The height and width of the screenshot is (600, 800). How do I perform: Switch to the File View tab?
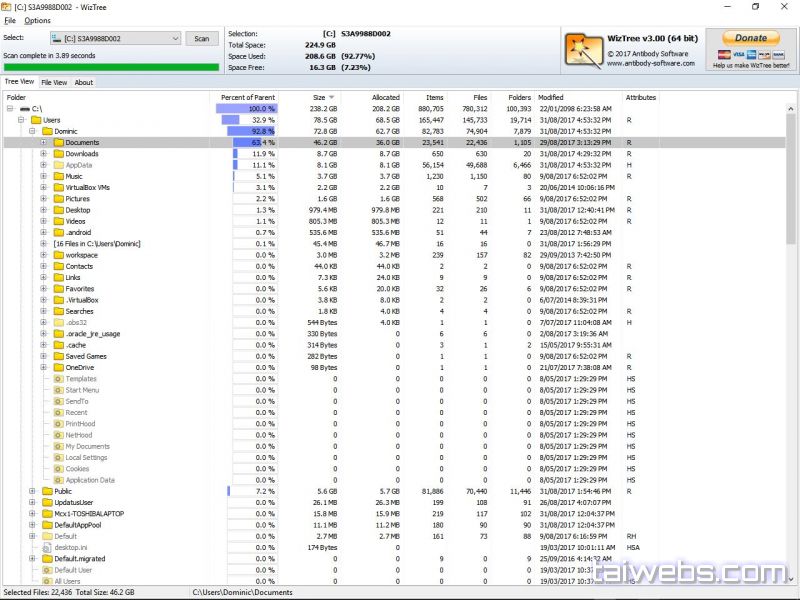[54, 82]
